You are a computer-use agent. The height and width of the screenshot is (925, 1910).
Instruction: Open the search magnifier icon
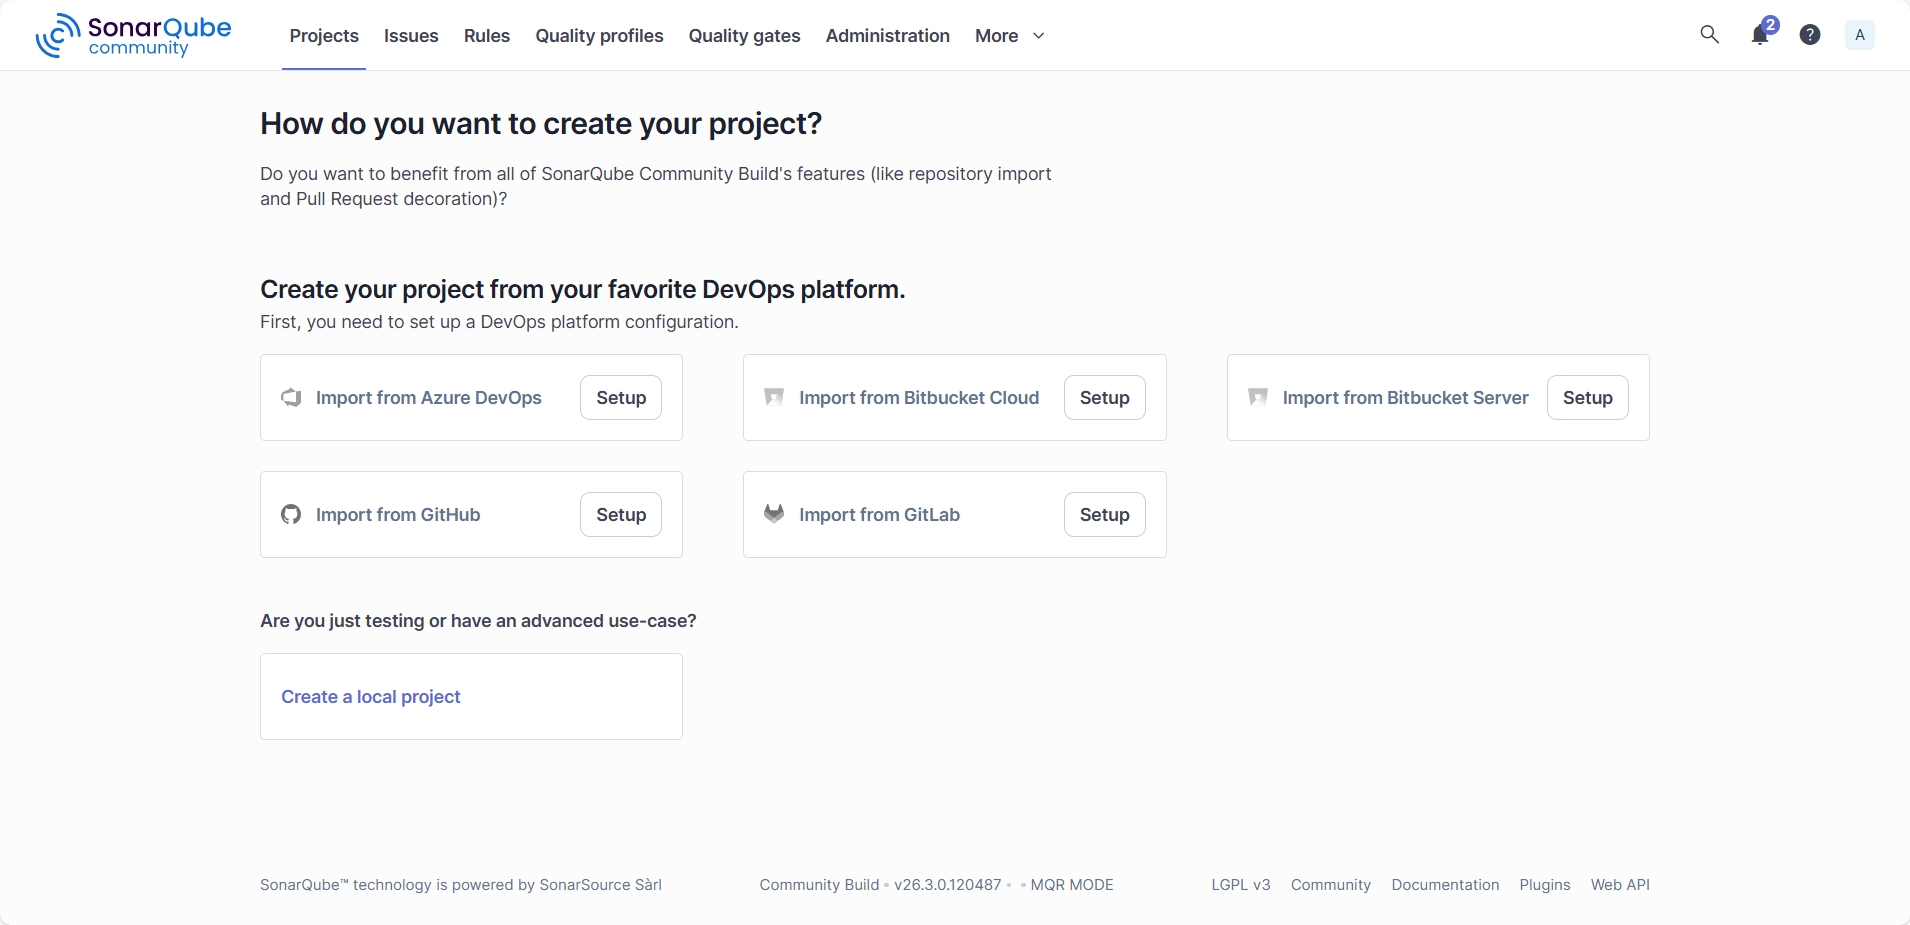[x=1709, y=35]
